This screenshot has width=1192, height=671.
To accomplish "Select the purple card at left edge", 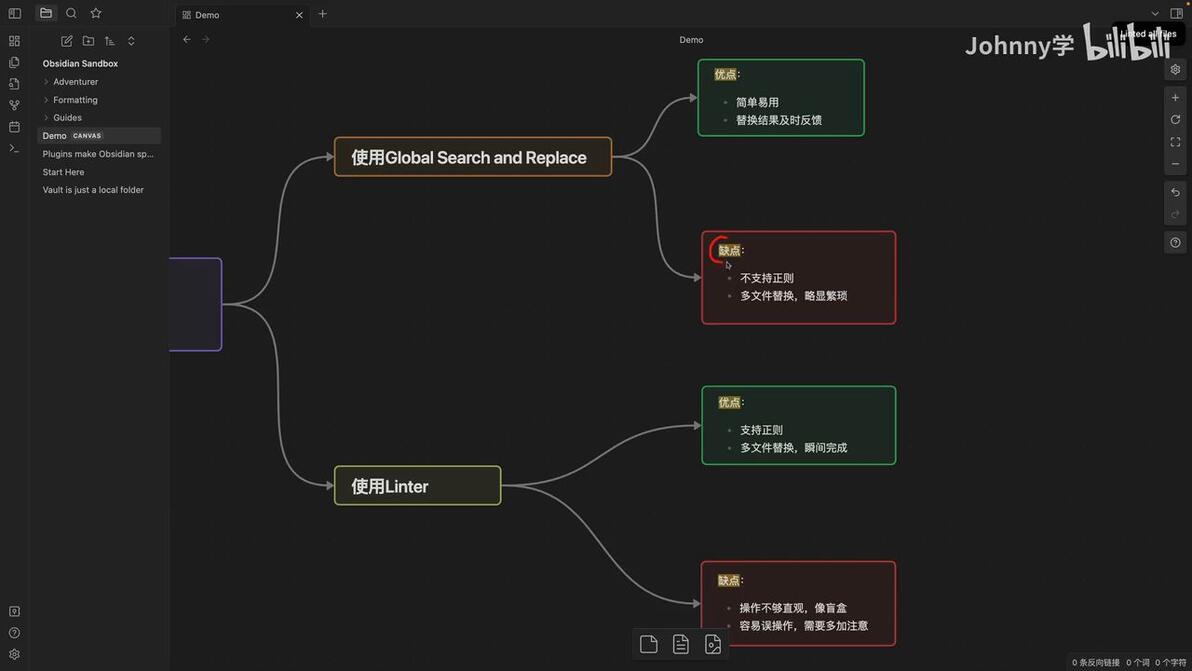I will [196, 304].
